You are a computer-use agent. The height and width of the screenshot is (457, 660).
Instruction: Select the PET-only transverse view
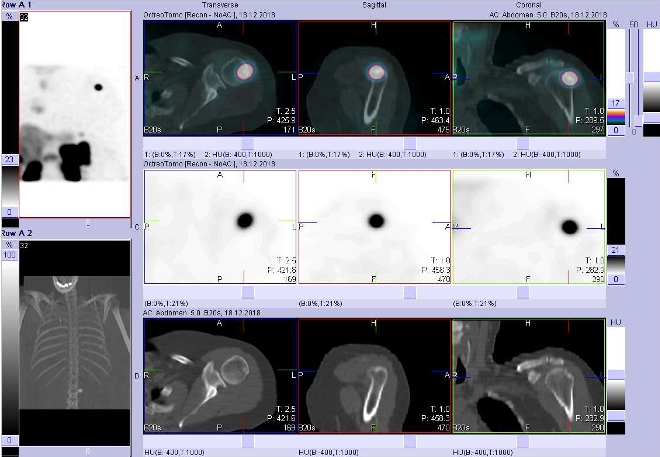(220, 226)
